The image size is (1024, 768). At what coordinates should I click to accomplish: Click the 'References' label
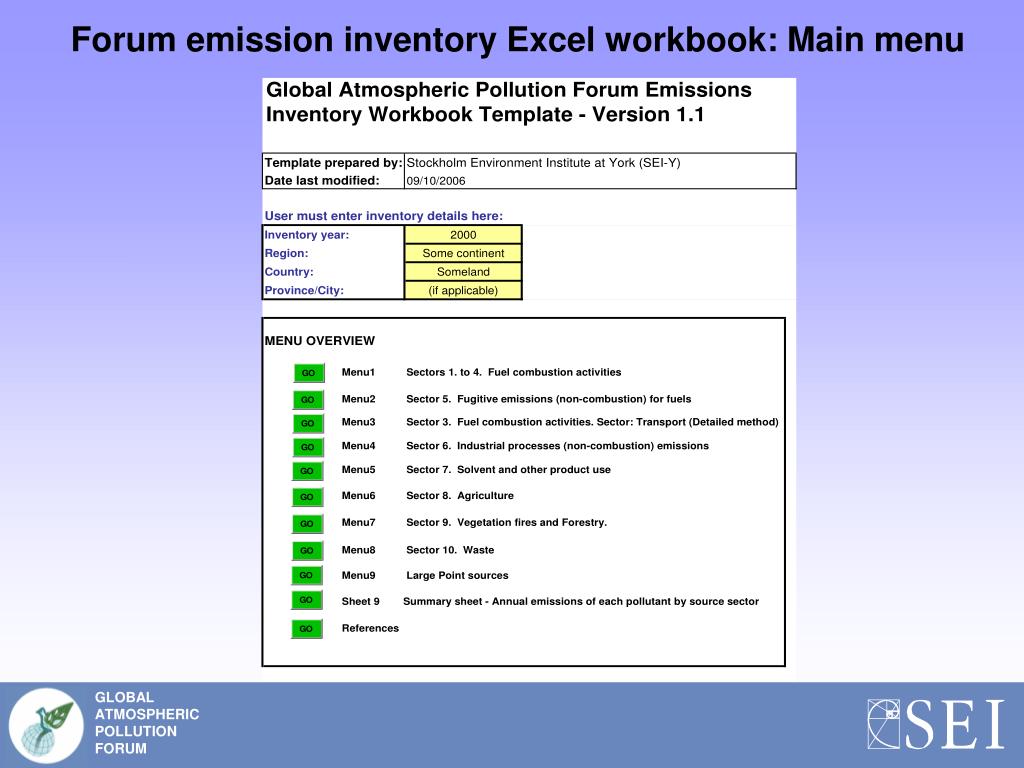pos(370,628)
